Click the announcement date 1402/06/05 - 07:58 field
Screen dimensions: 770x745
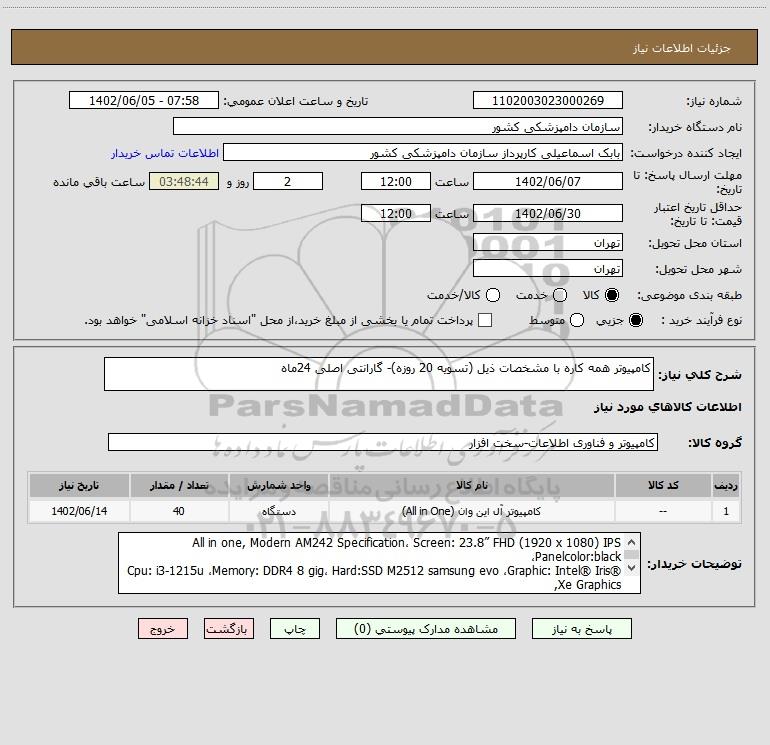(144, 101)
